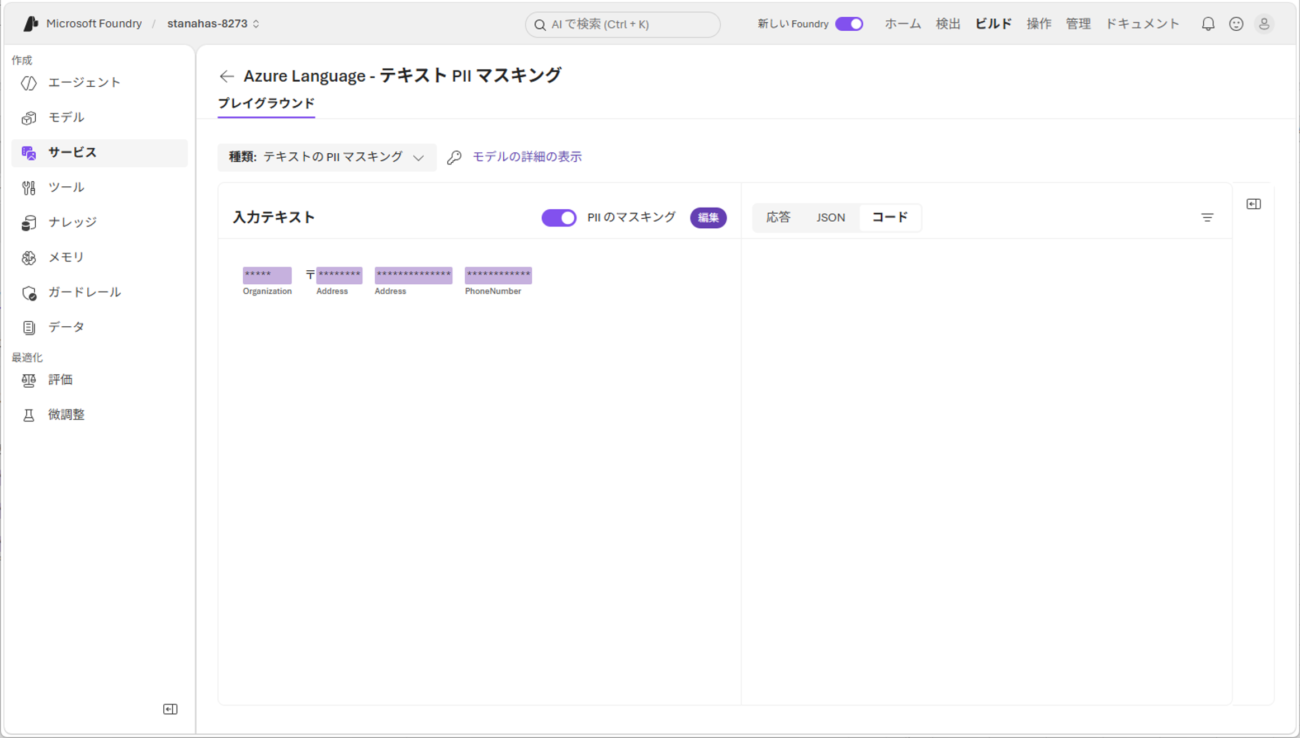The width and height of the screenshot is (1300, 738).
Task: Open 微調整 label in the sidebar
Action: 66,415
